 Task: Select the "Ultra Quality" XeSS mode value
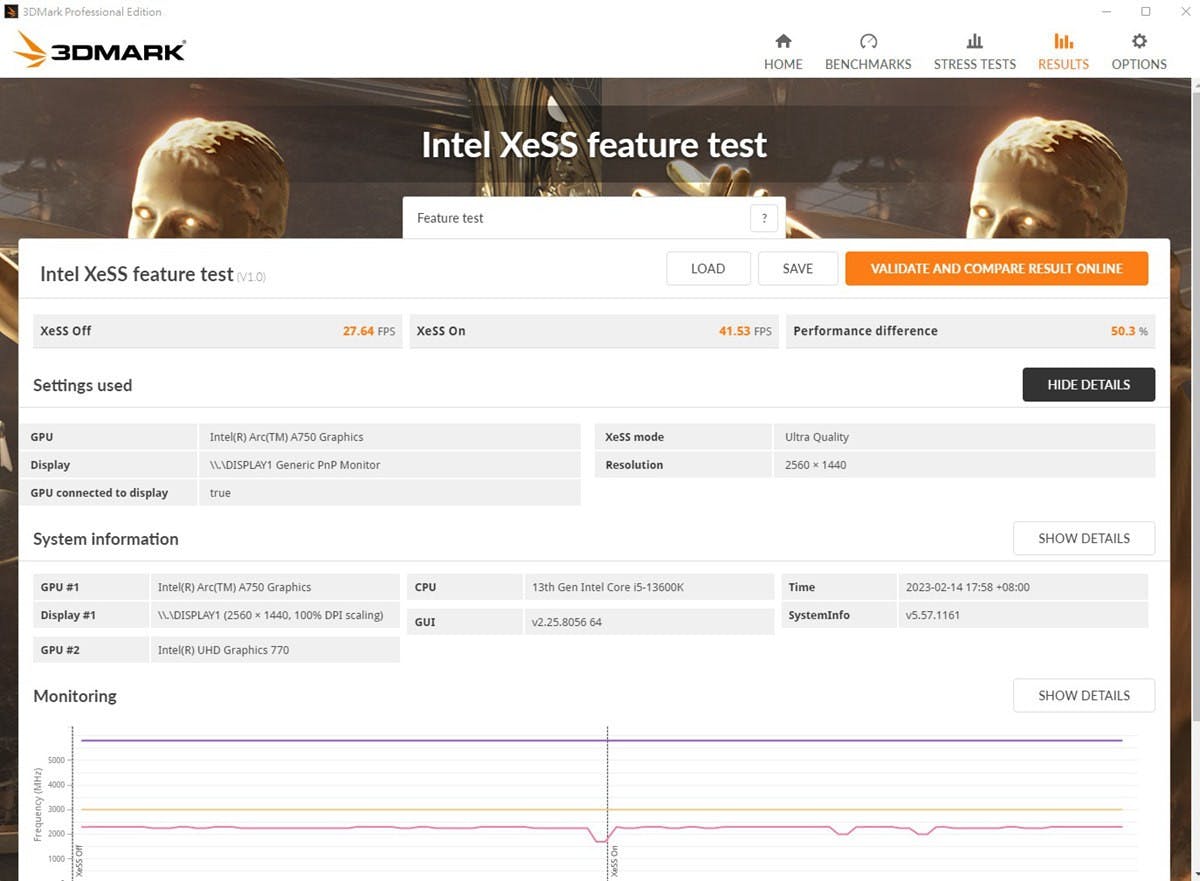(817, 437)
